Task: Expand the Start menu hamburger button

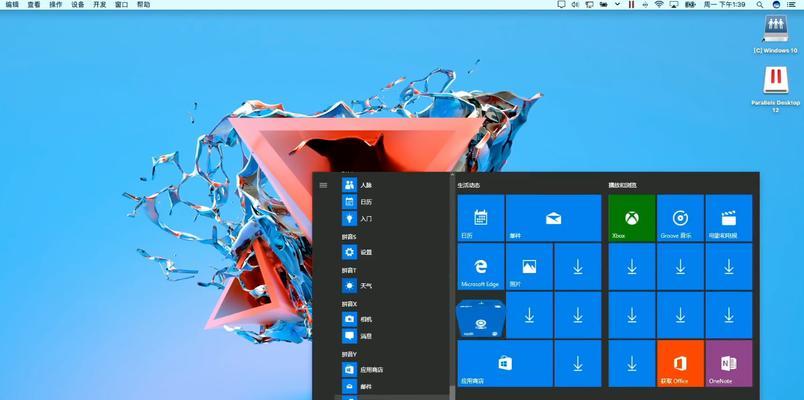Action: [x=323, y=185]
